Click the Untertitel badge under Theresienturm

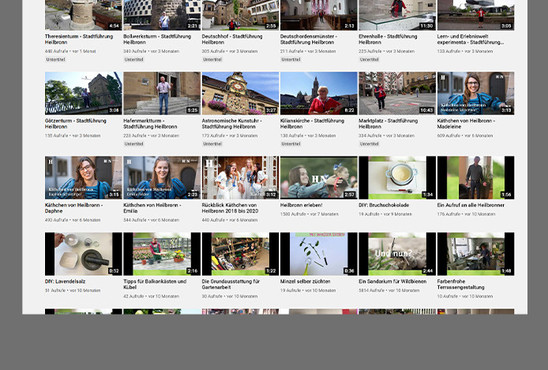tap(56, 59)
